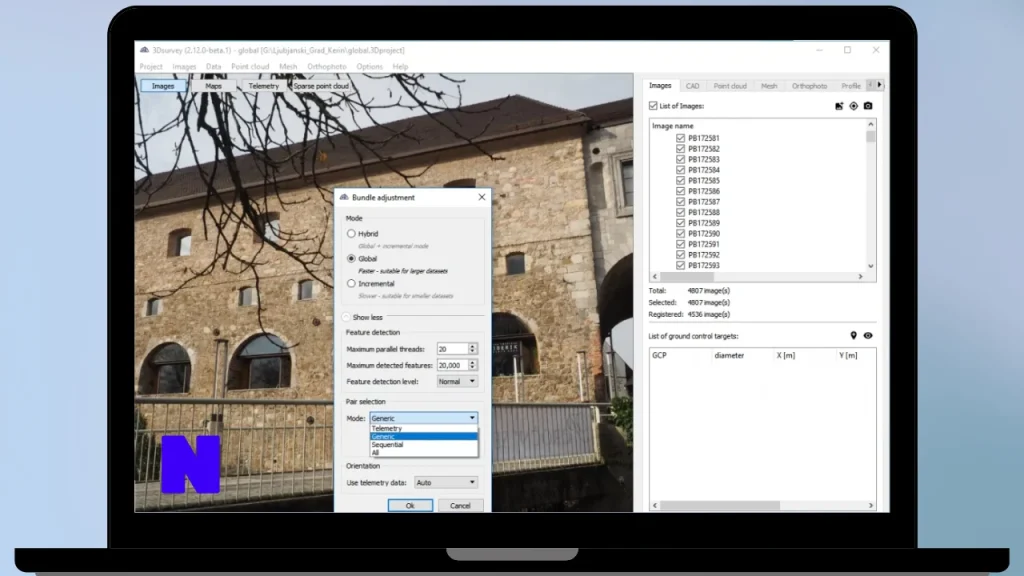The width and height of the screenshot is (1024, 576).
Task: Uncheck image PB172581
Action: pyautogui.click(x=680, y=138)
